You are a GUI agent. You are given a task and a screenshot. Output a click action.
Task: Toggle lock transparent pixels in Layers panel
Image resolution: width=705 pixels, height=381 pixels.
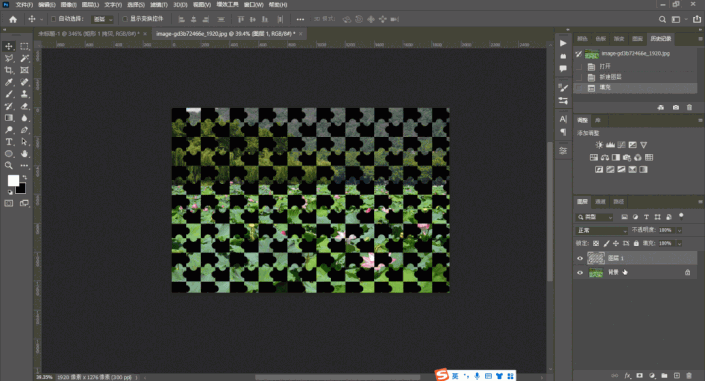click(x=596, y=243)
